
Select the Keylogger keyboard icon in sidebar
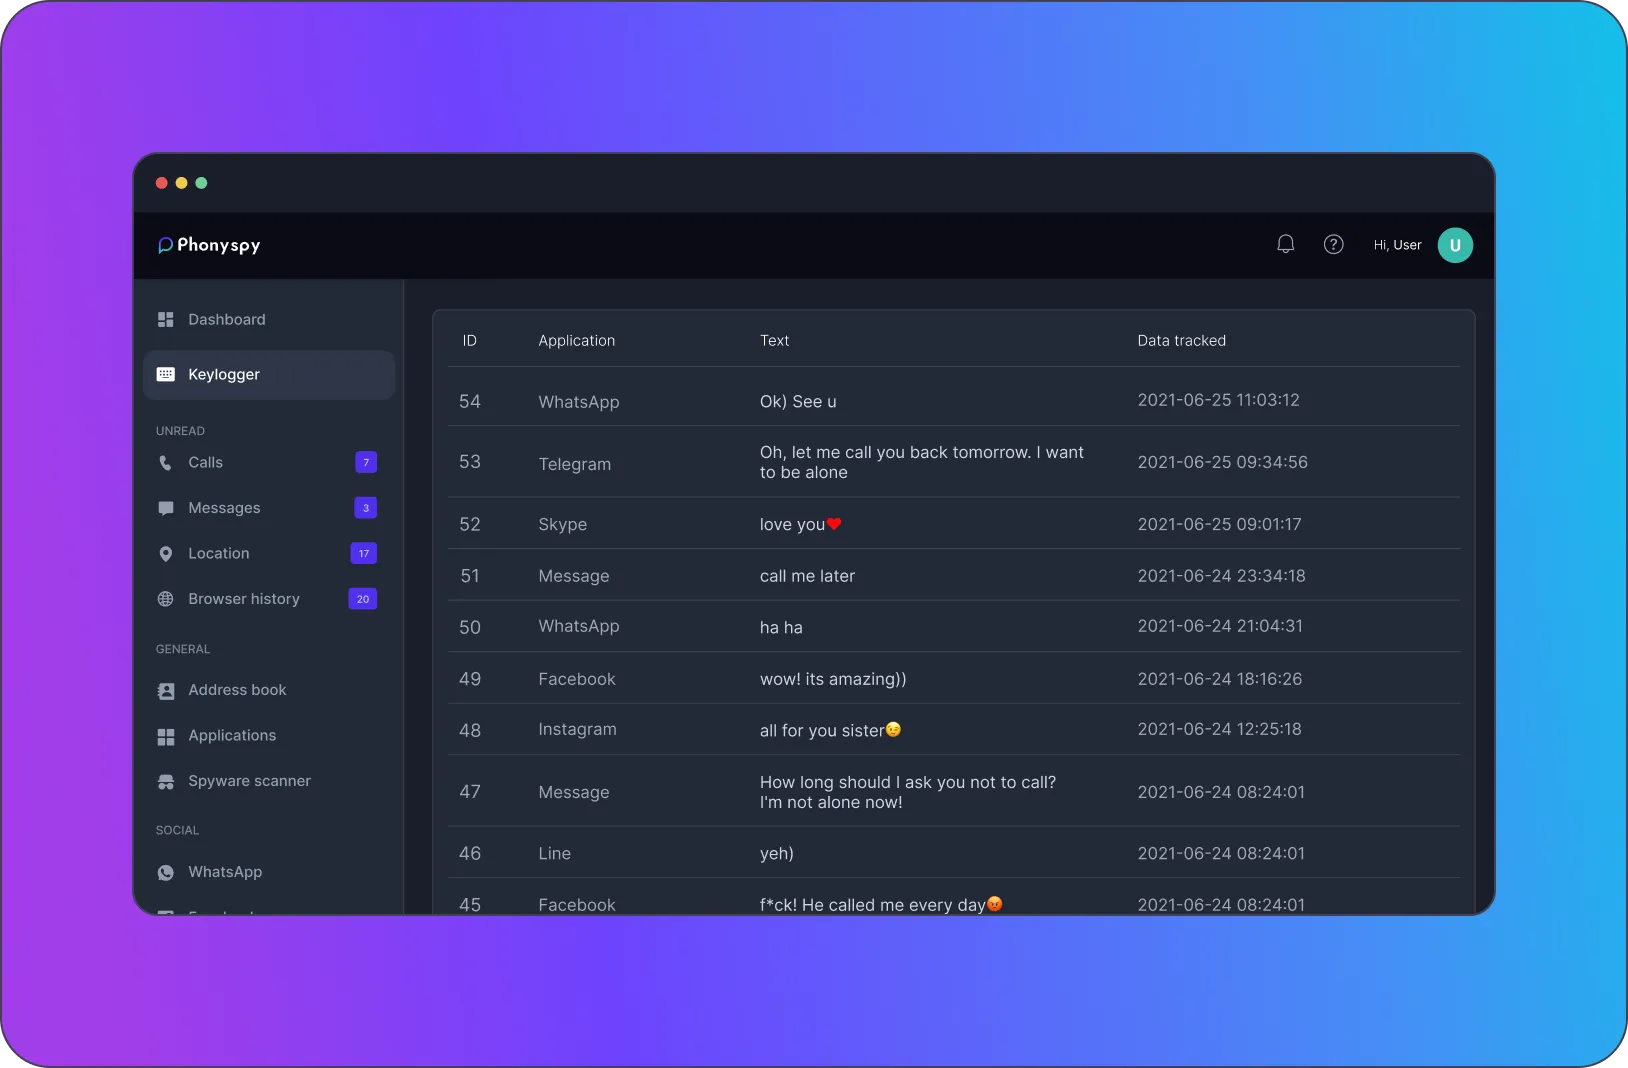coord(165,374)
